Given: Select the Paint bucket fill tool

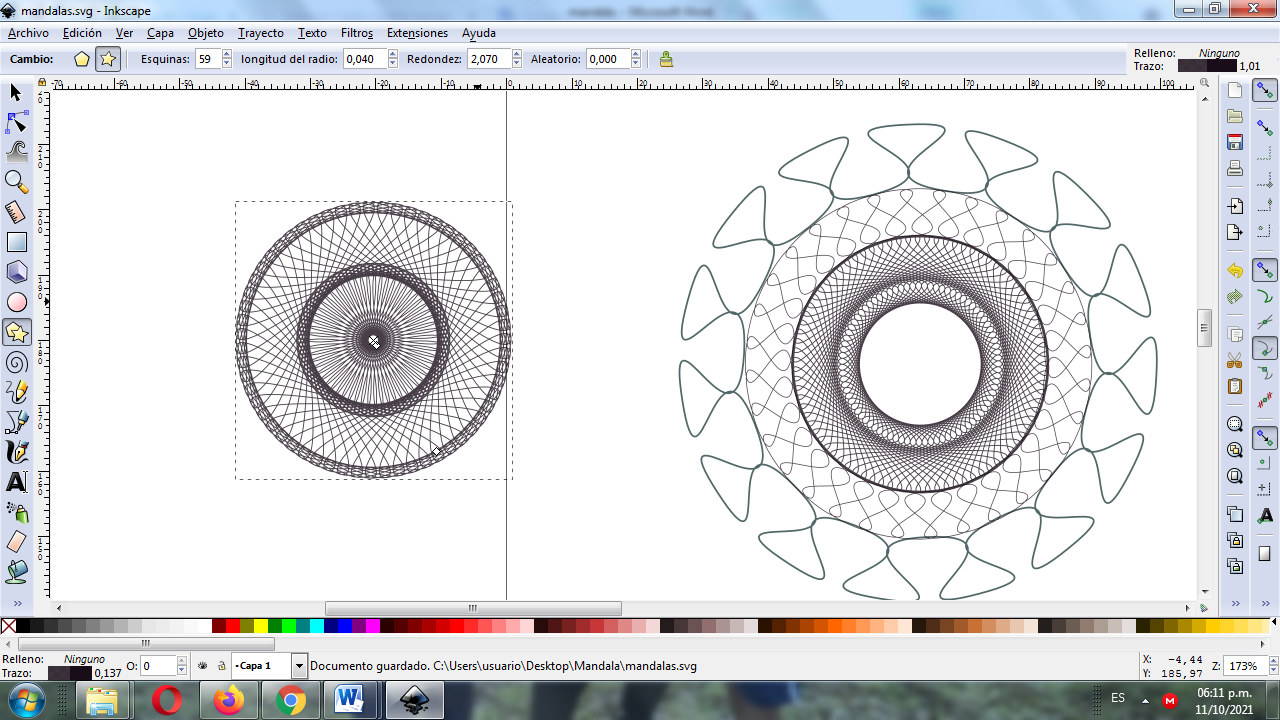Looking at the screenshot, I should coord(16,572).
